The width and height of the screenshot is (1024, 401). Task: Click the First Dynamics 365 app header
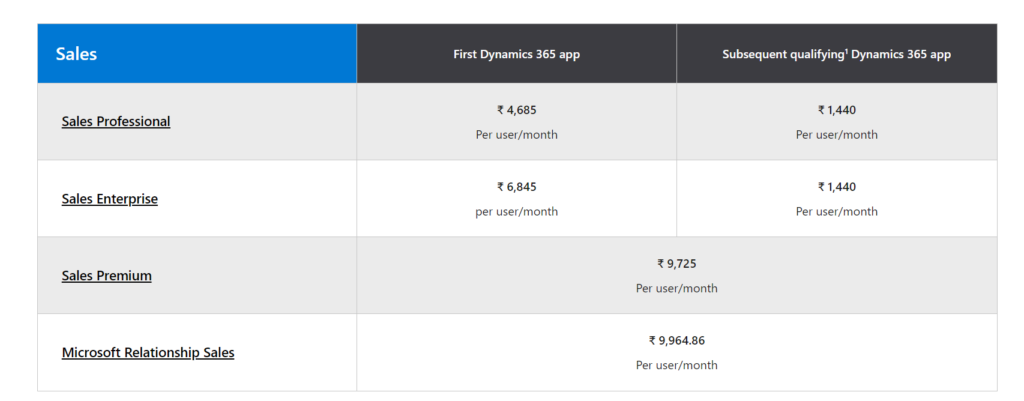(x=516, y=54)
